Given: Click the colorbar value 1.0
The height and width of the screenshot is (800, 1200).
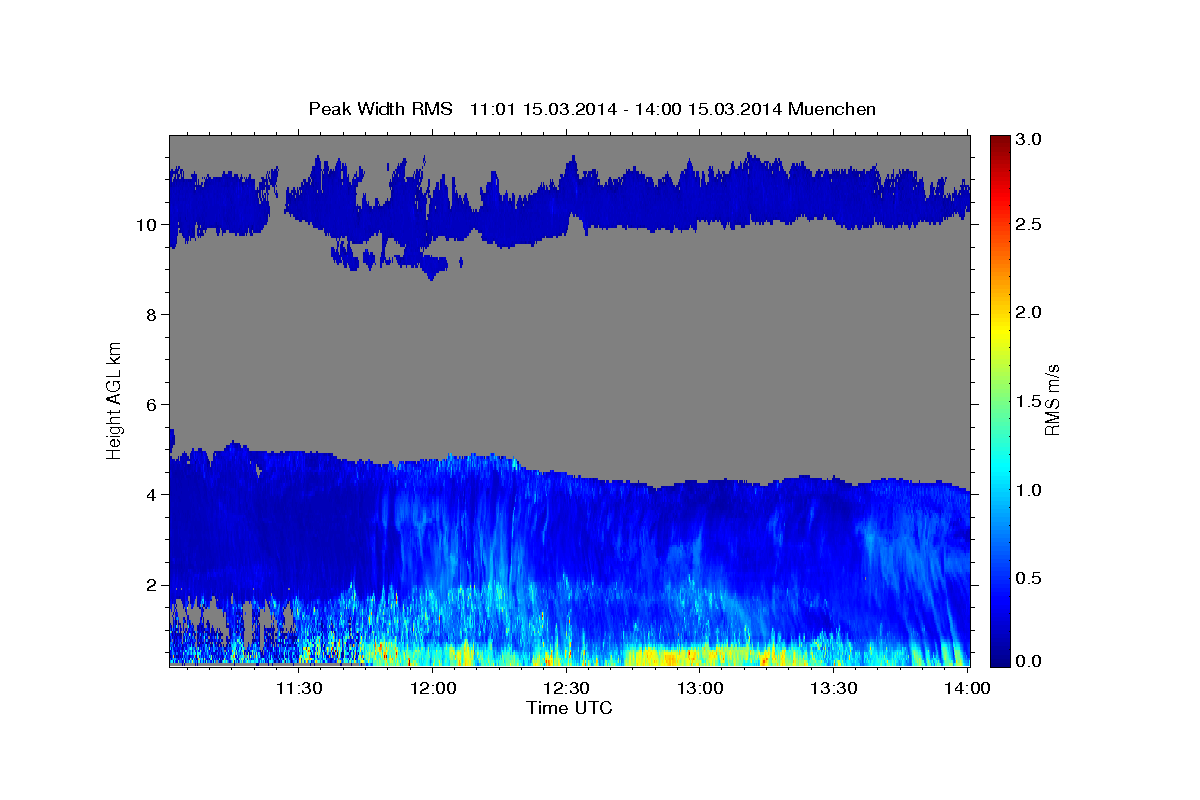Looking at the screenshot, I should (1030, 490).
